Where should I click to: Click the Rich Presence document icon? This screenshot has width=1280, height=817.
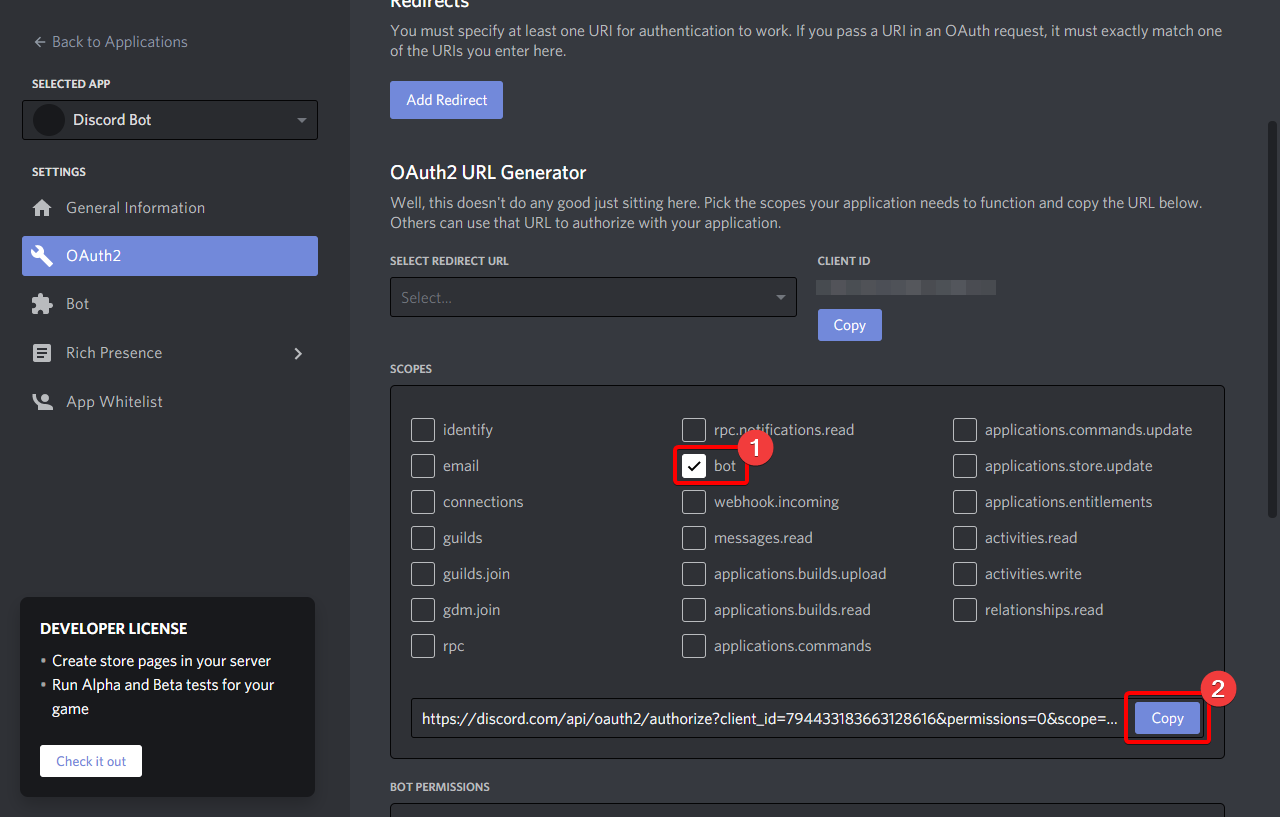coord(42,353)
